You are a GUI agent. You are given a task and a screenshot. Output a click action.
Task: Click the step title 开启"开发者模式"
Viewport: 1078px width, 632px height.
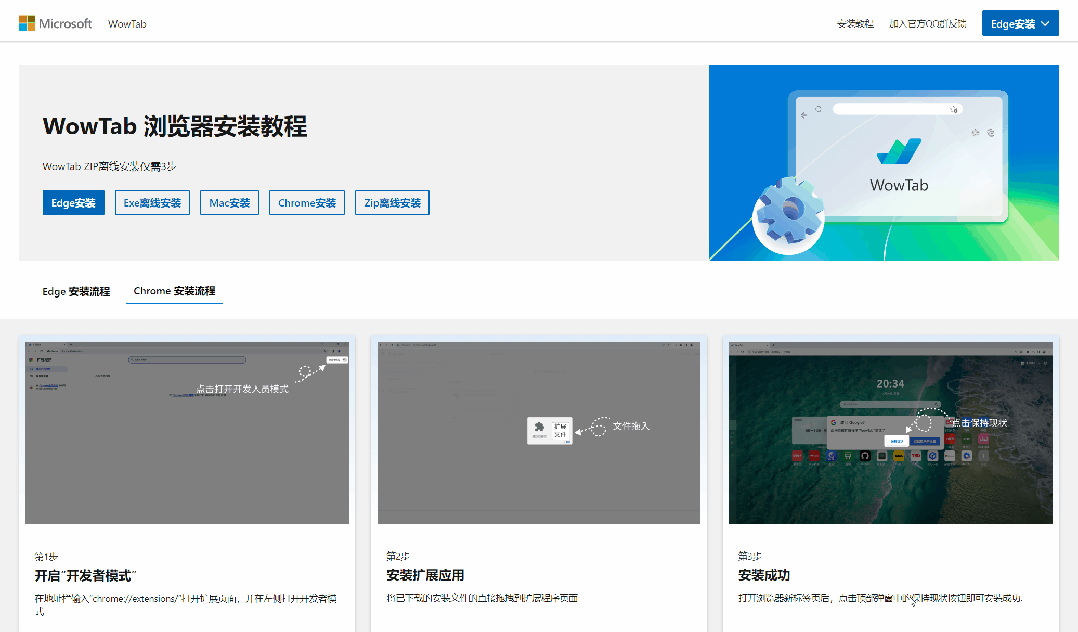tap(86, 576)
